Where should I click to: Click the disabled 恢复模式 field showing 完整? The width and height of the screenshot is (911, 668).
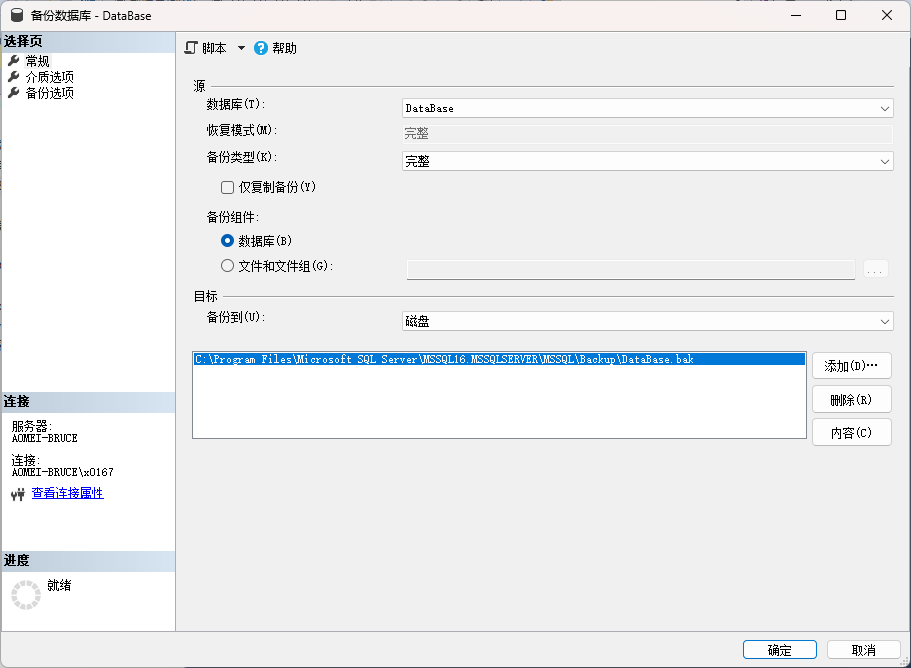pos(647,134)
